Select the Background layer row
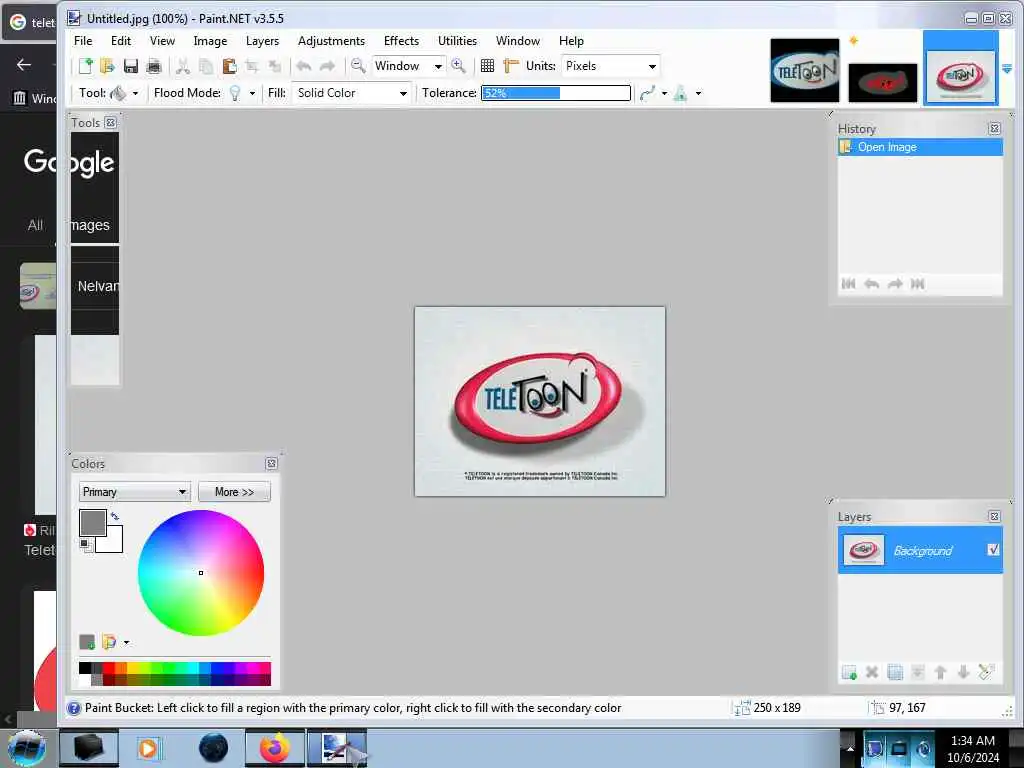The width and height of the screenshot is (1024, 768). (920, 550)
